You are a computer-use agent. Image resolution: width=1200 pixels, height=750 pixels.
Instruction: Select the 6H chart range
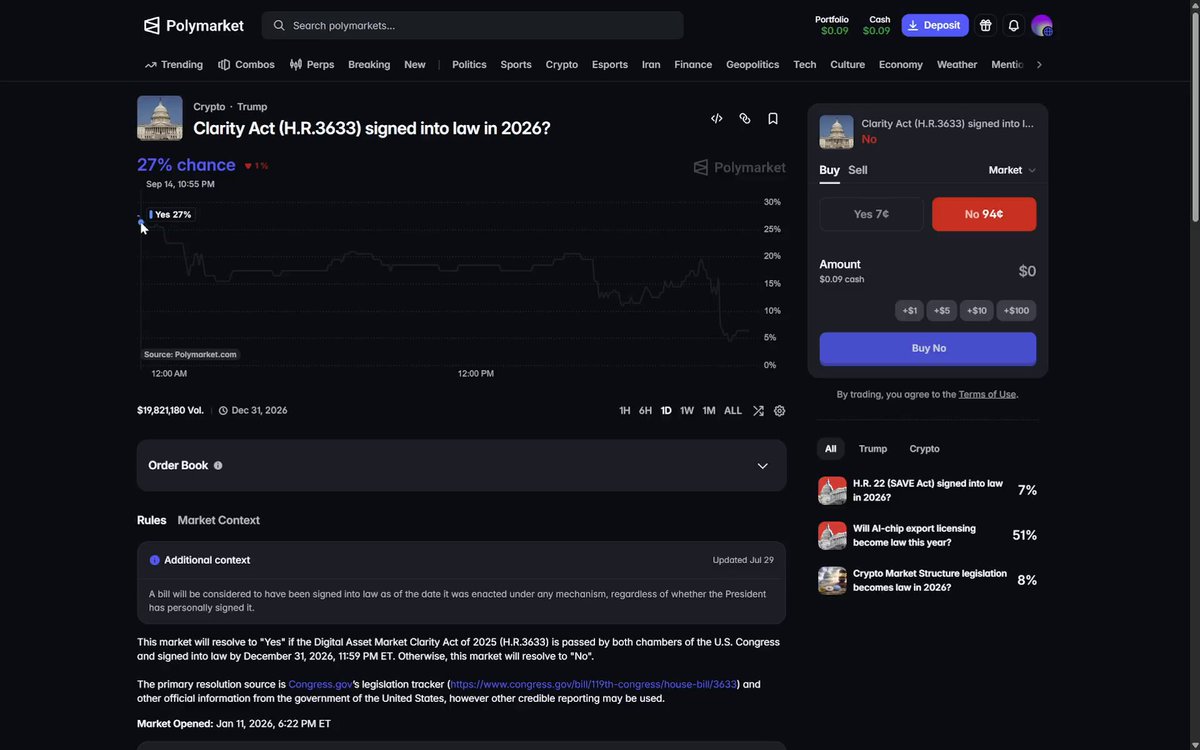646,411
